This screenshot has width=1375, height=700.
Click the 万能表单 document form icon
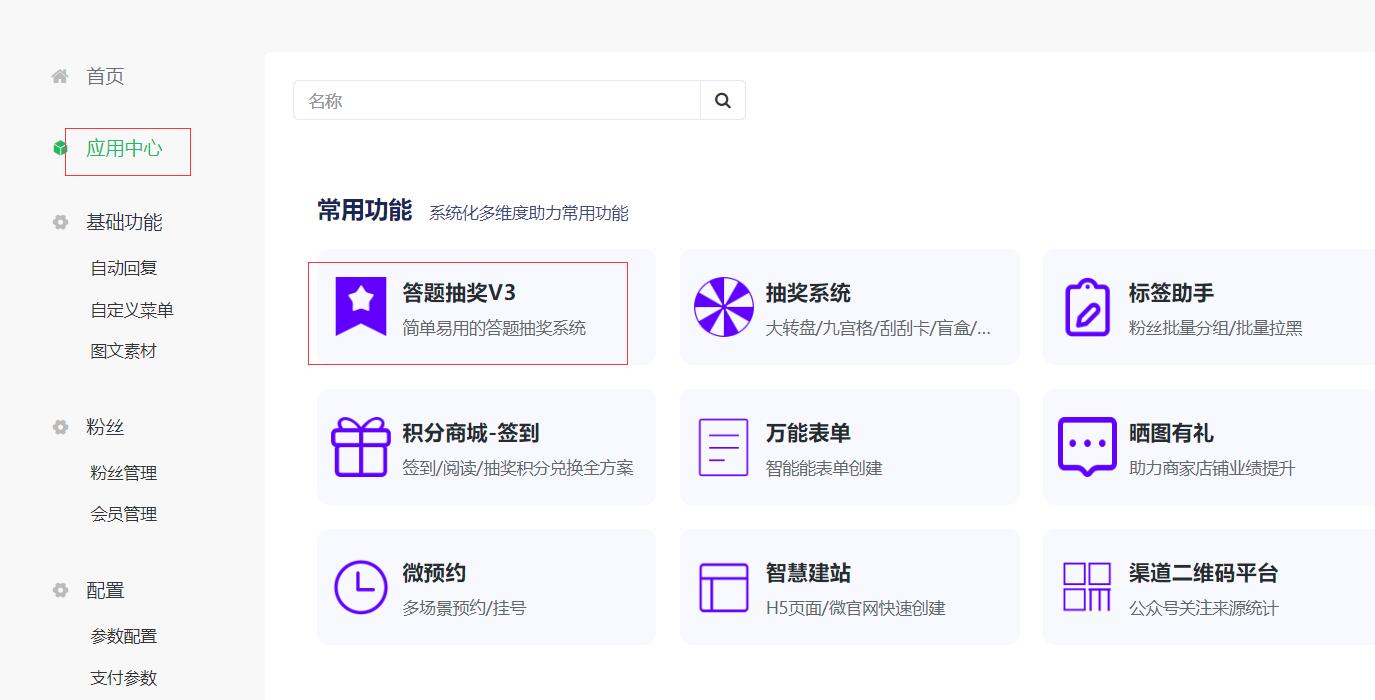[724, 447]
